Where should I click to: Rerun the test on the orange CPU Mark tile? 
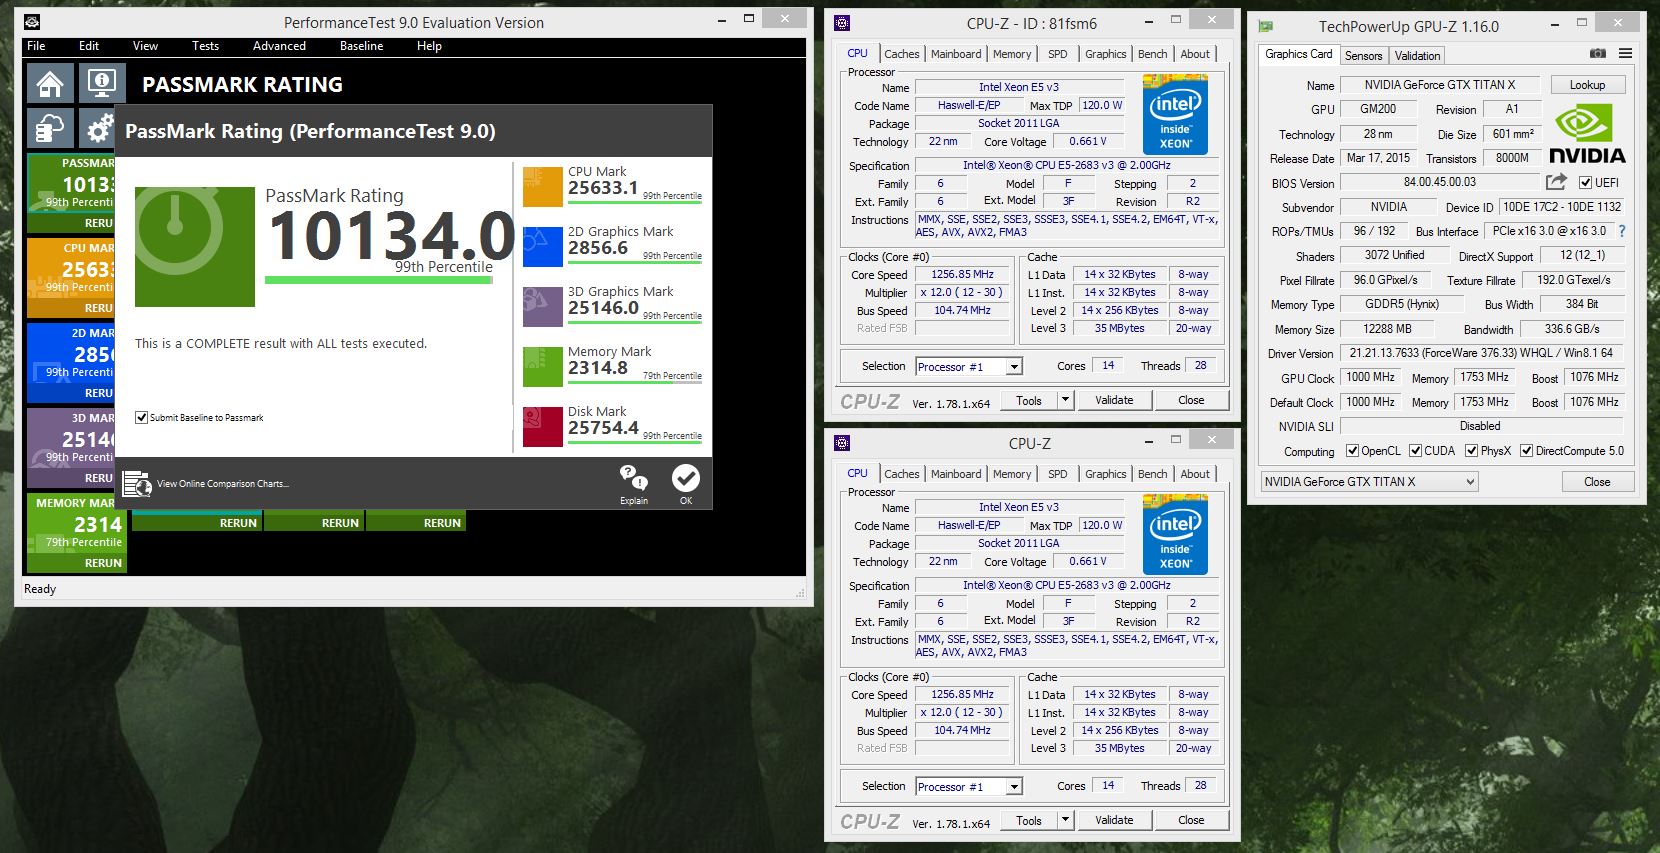click(x=98, y=308)
